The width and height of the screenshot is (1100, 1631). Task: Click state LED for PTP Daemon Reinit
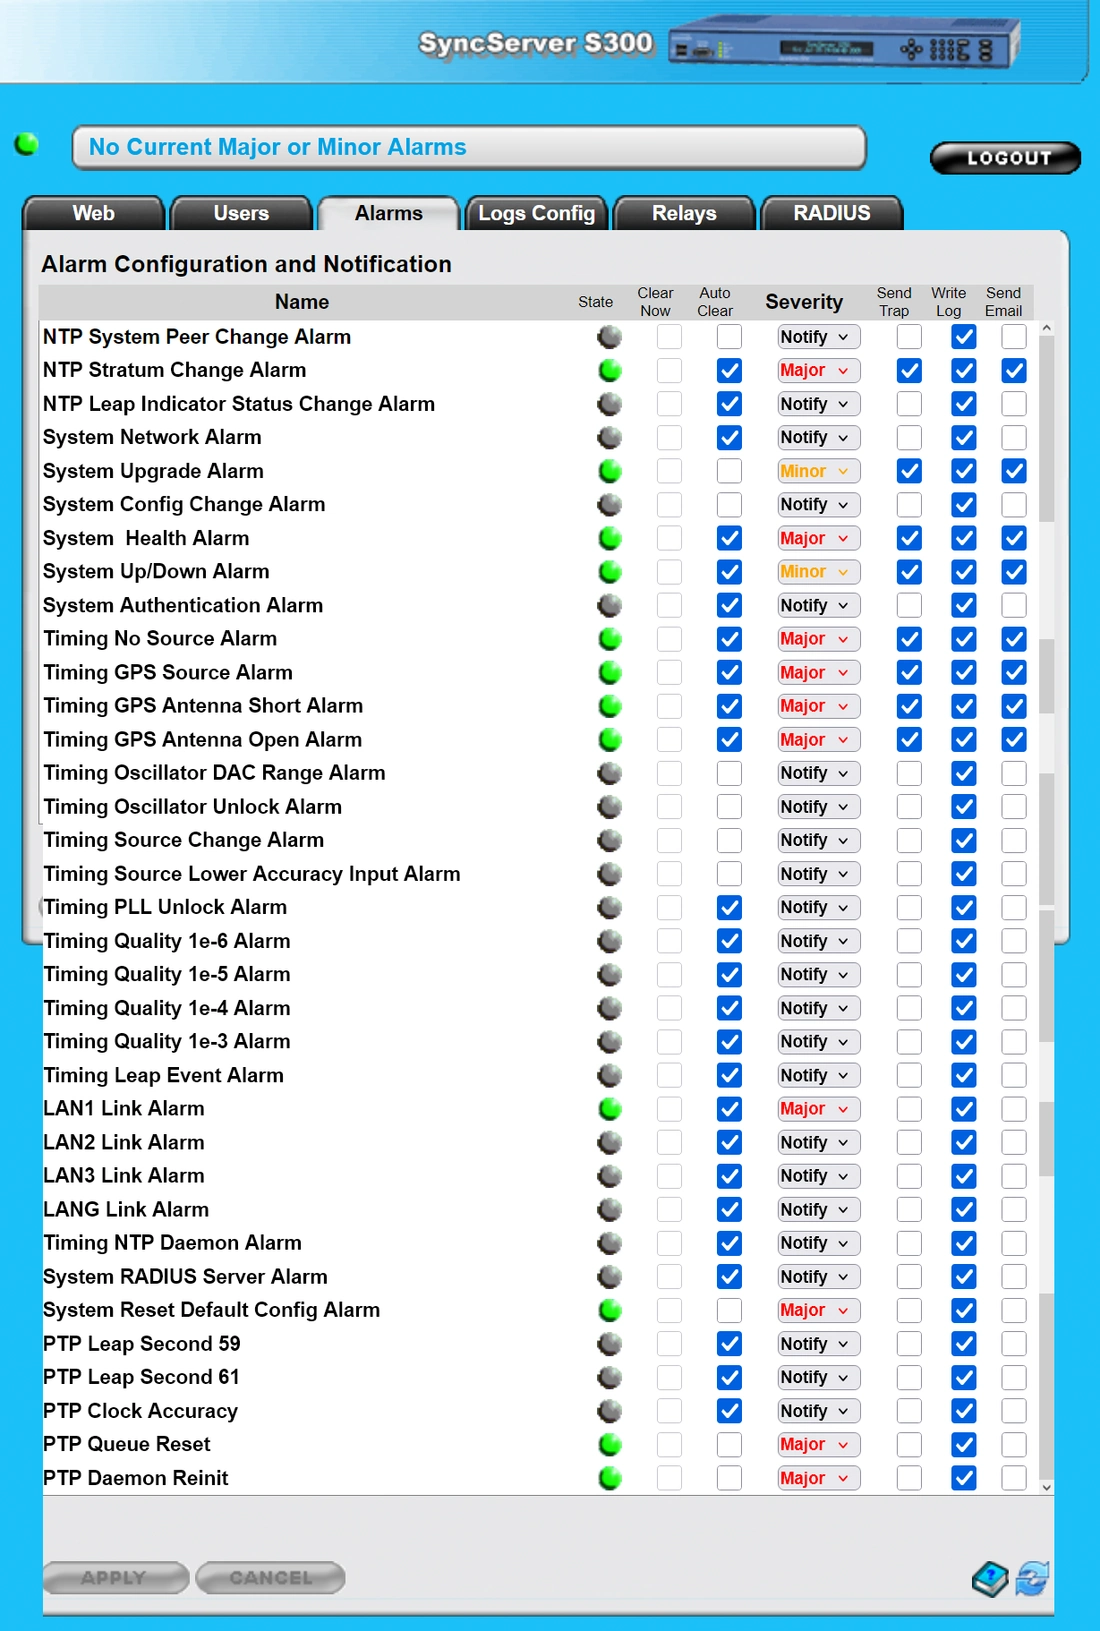pyautogui.click(x=610, y=1478)
